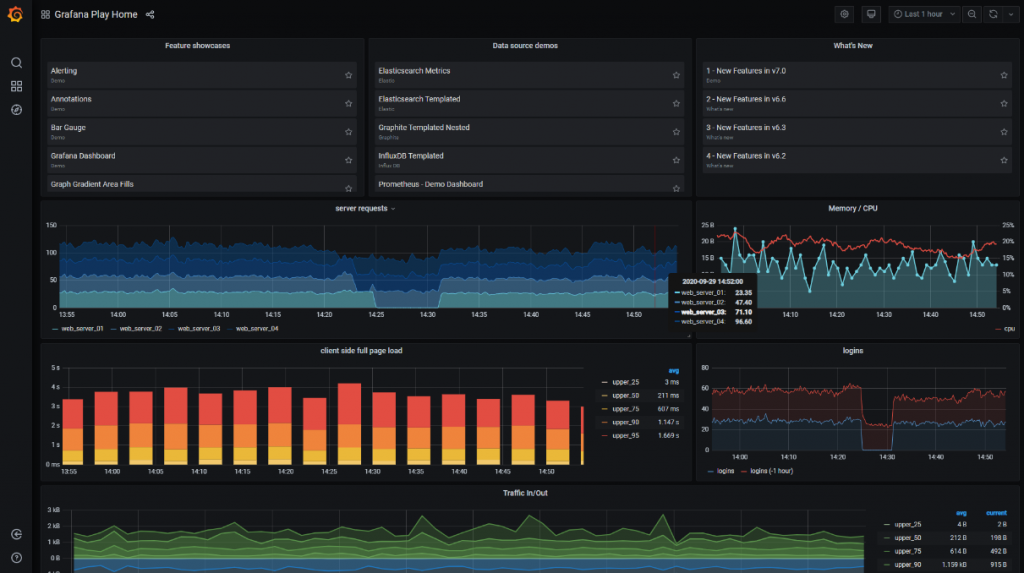Zoom out the time range
The height and width of the screenshot is (573, 1024).
click(x=972, y=15)
